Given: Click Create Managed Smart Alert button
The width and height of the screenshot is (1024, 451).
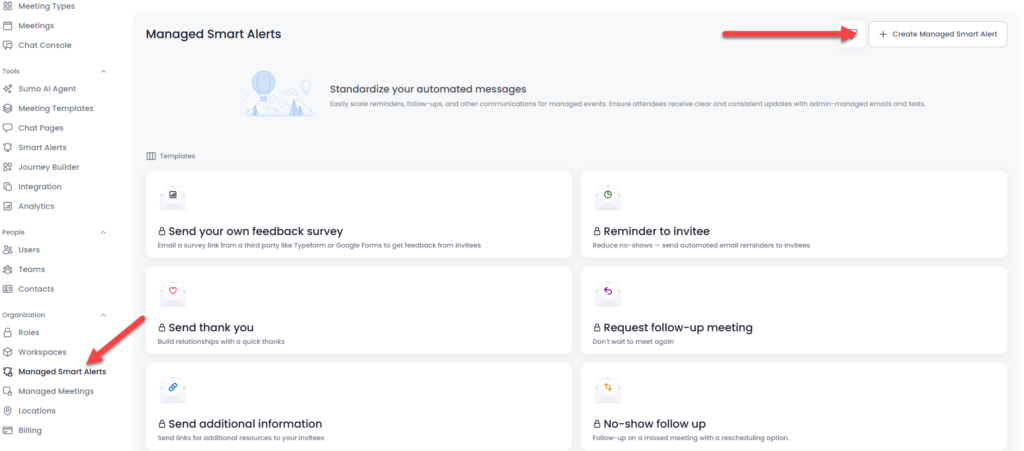Looking at the screenshot, I should (x=937, y=34).
